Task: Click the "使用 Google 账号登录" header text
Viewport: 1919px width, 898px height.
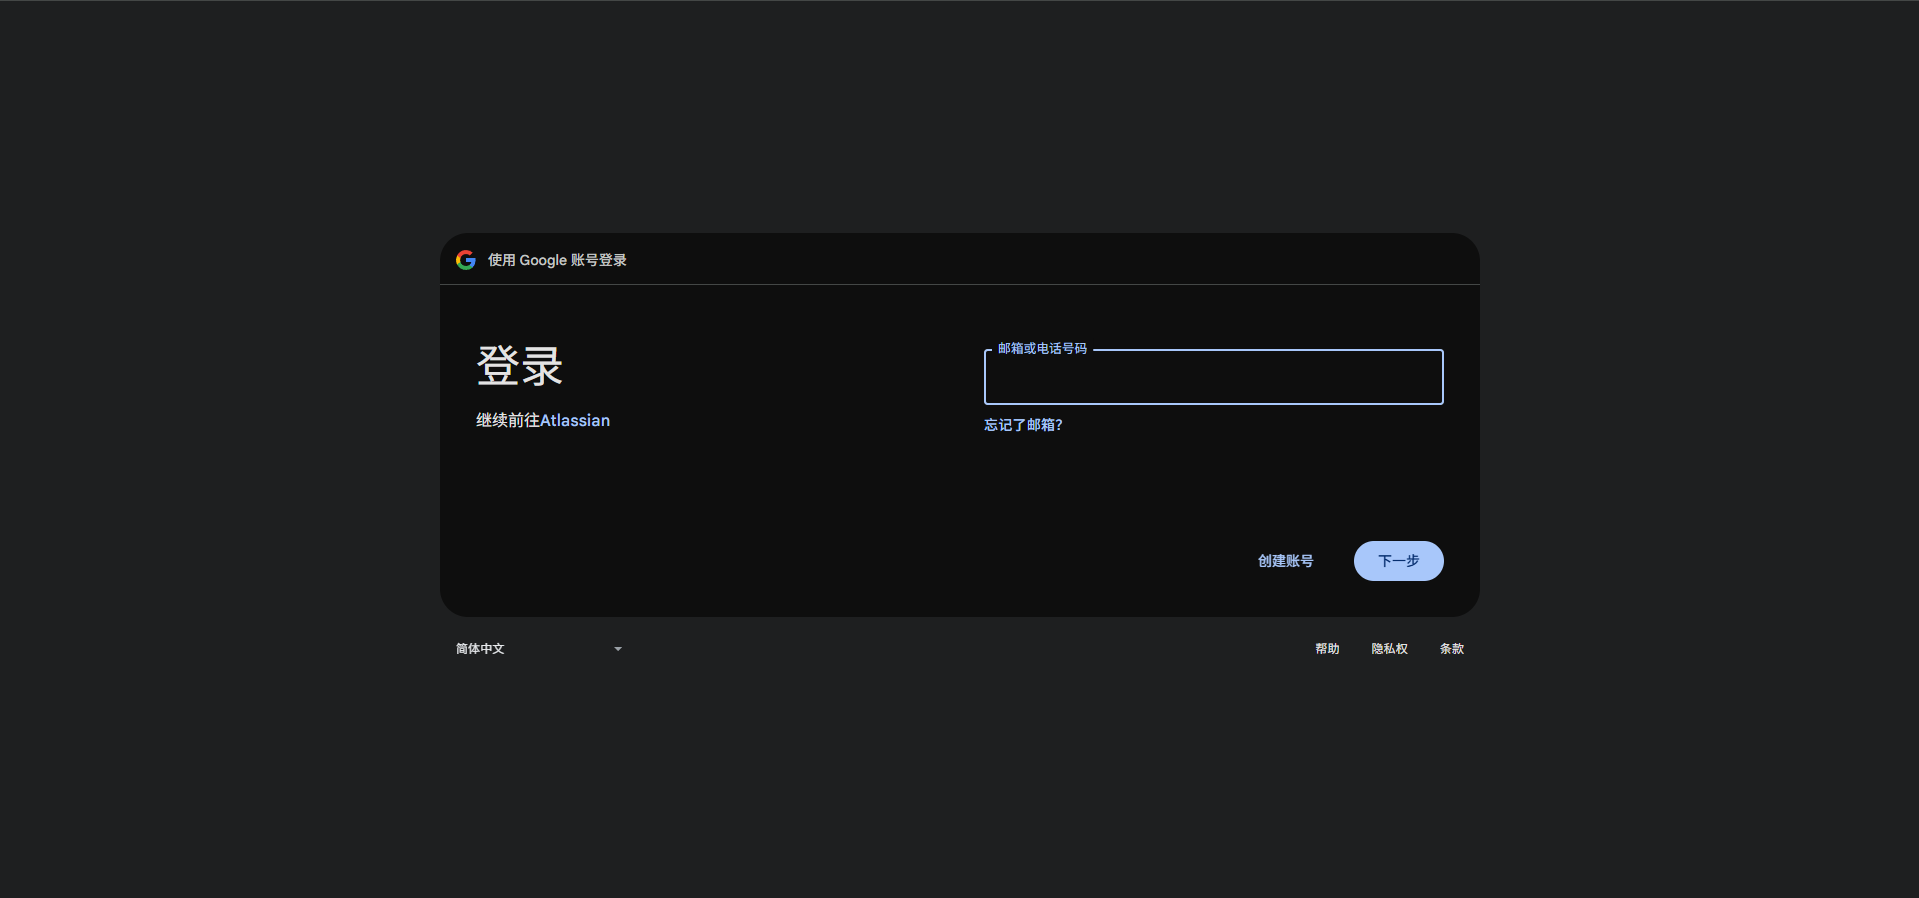Action: (557, 260)
